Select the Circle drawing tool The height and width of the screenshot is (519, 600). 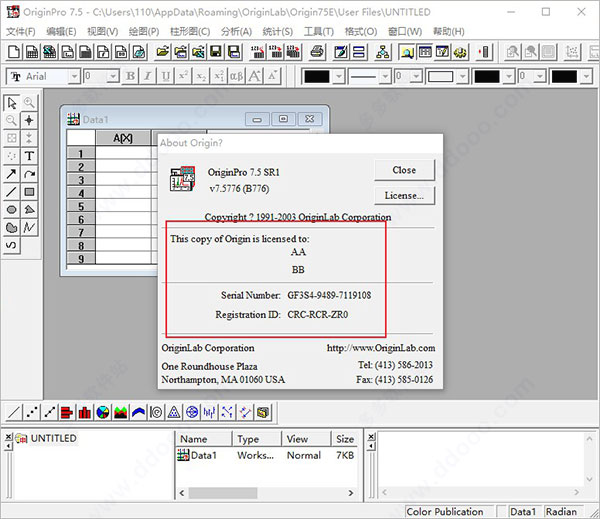tap(11, 210)
